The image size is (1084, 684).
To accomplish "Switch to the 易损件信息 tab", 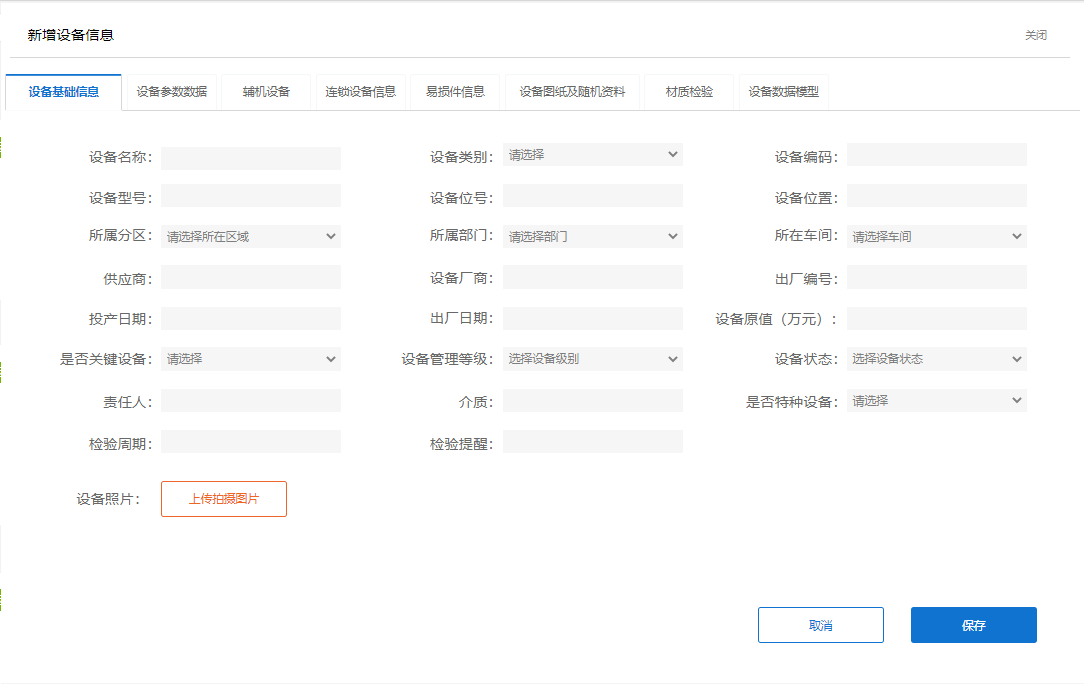I will (455, 92).
